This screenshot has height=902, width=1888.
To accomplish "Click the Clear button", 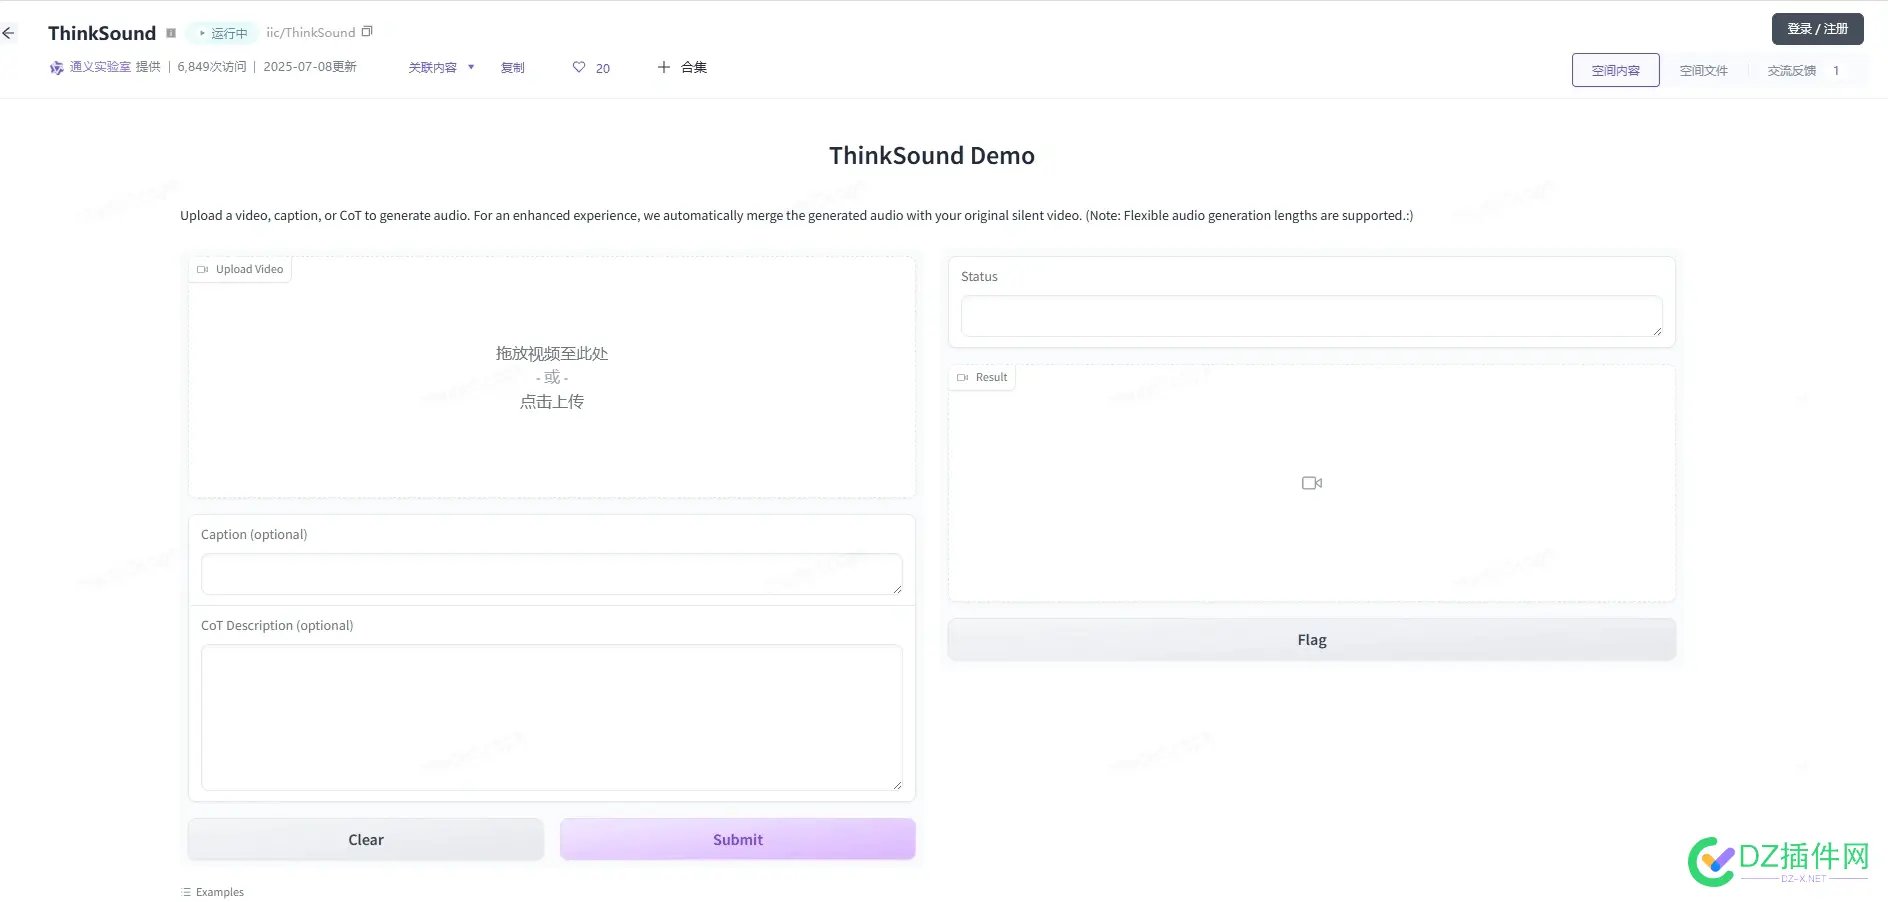I will (x=365, y=839).
